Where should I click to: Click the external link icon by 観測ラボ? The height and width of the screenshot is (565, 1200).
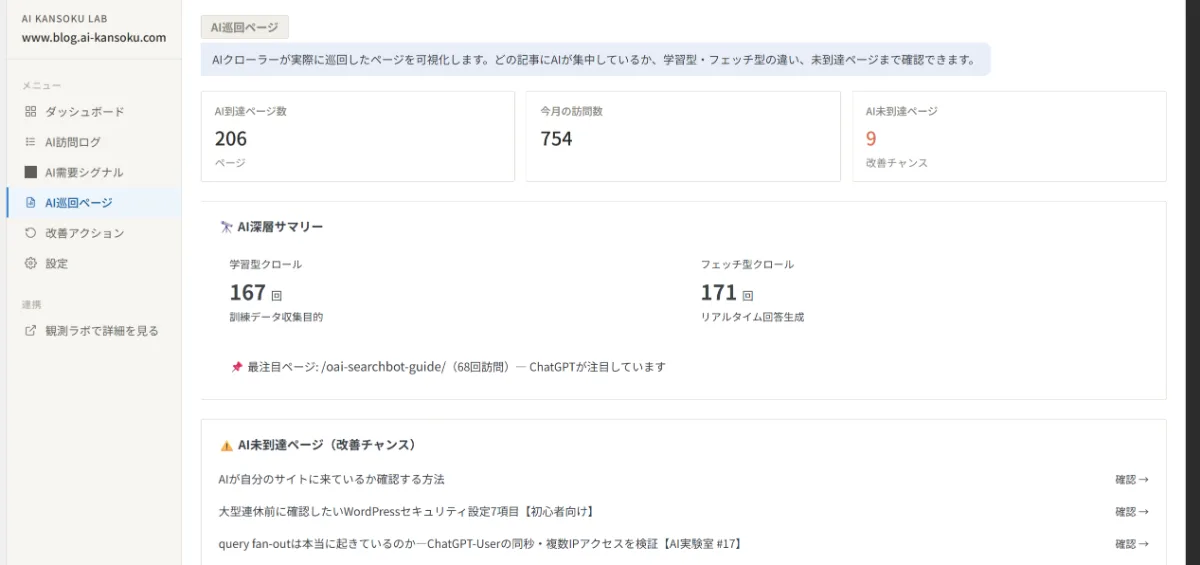(x=30, y=331)
